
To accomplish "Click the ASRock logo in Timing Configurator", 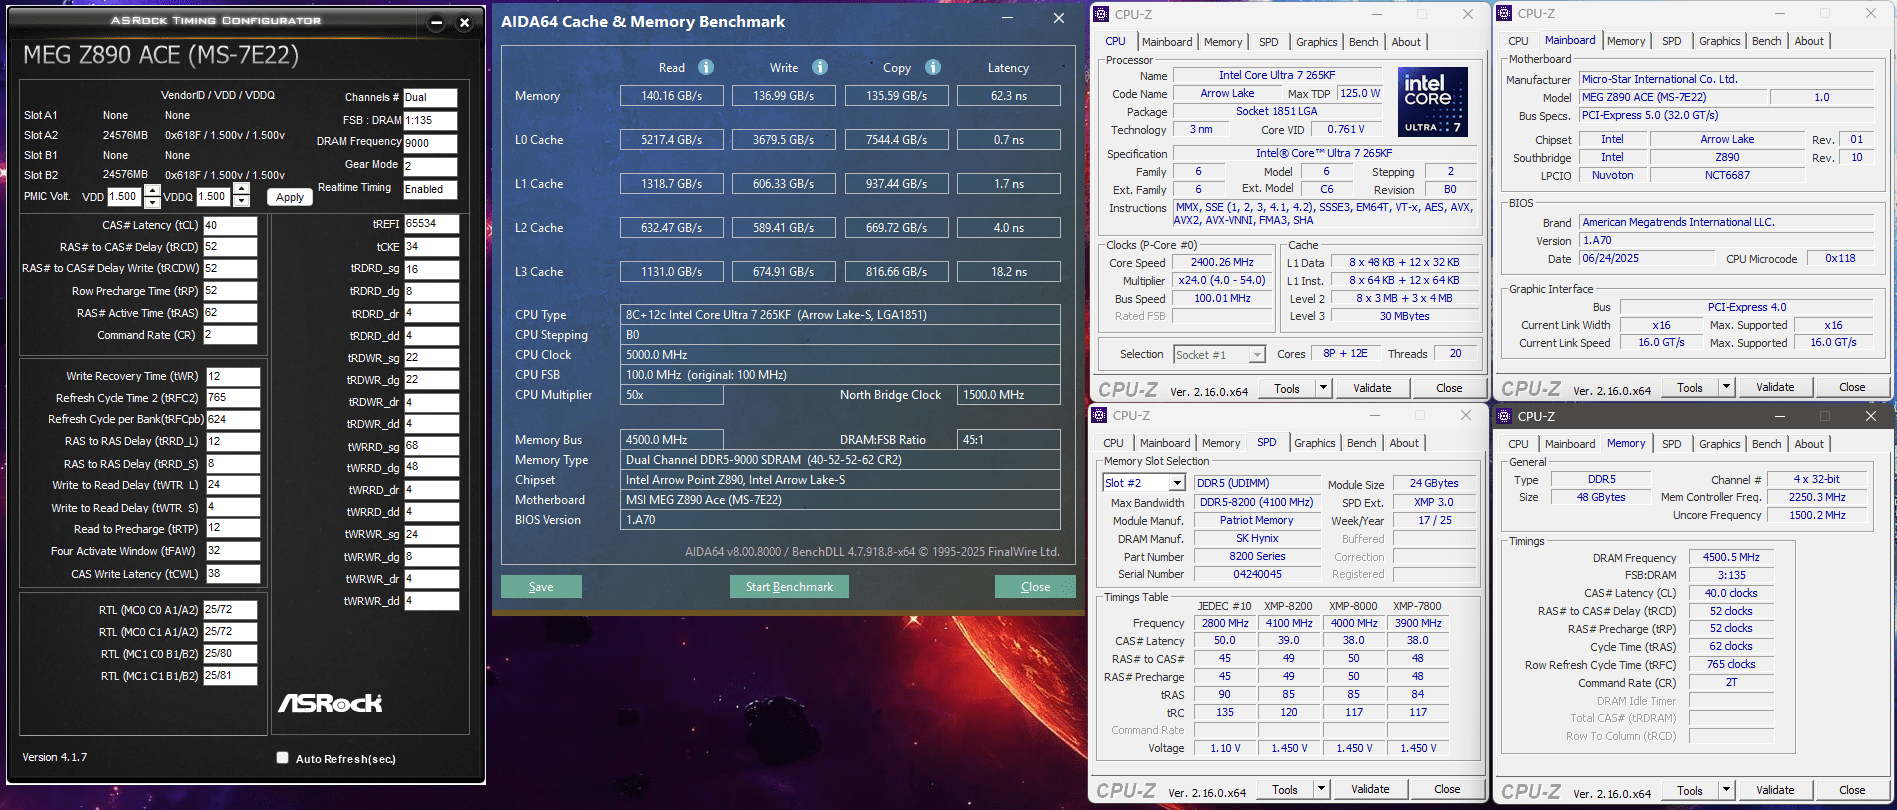I will (330, 703).
